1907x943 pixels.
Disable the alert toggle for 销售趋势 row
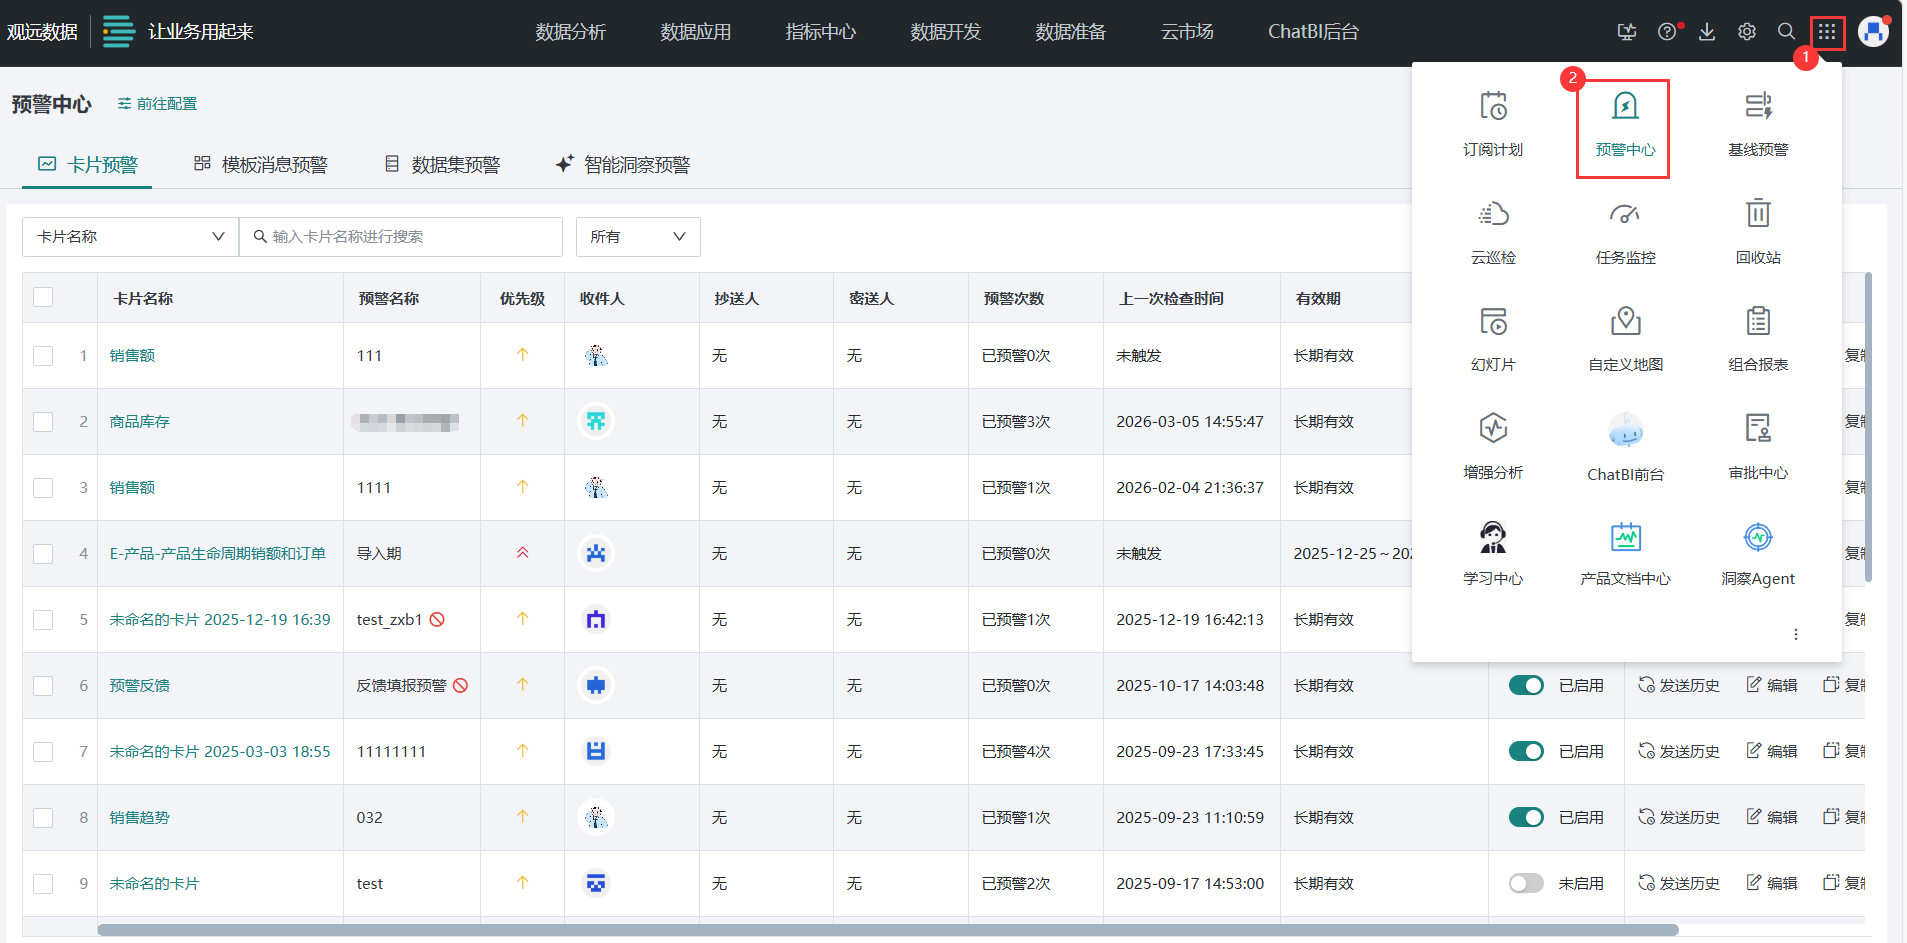pyautogui.click(x=1526, y=817)
